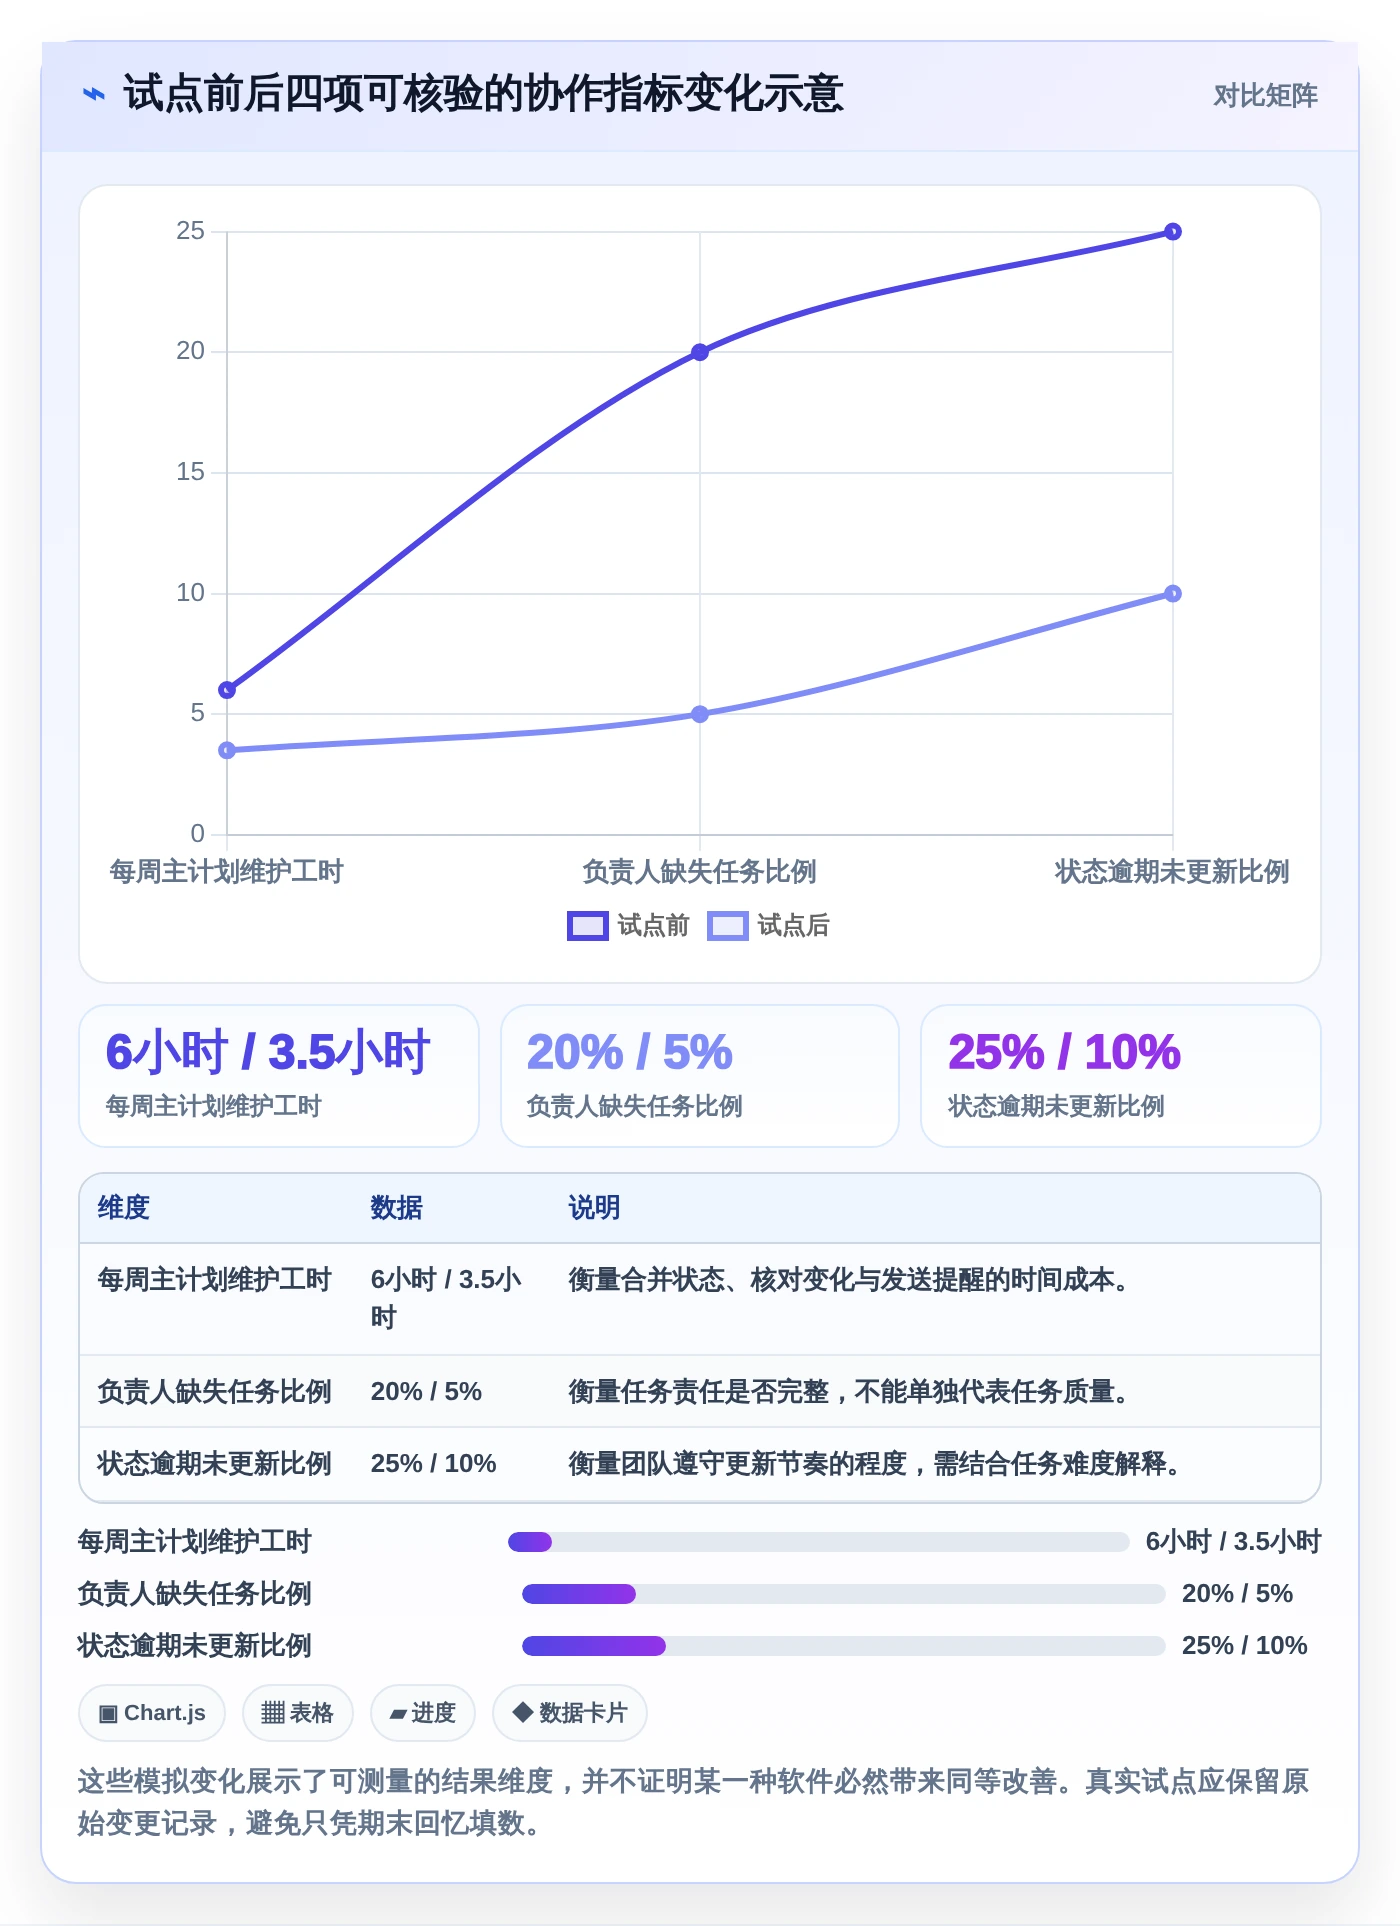Click the 每周主计划维护工时 x-axis label

(x=226, y=872)
